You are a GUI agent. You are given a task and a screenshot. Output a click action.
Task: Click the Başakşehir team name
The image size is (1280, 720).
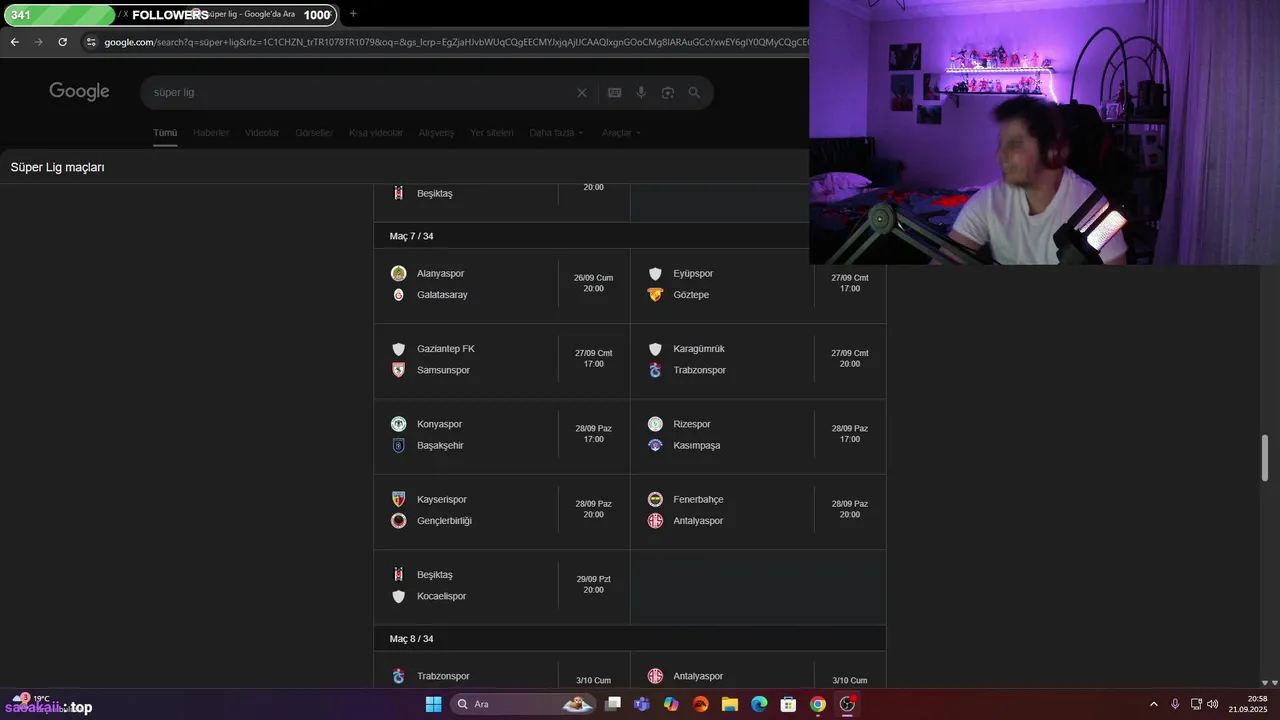tap(440, 445)
